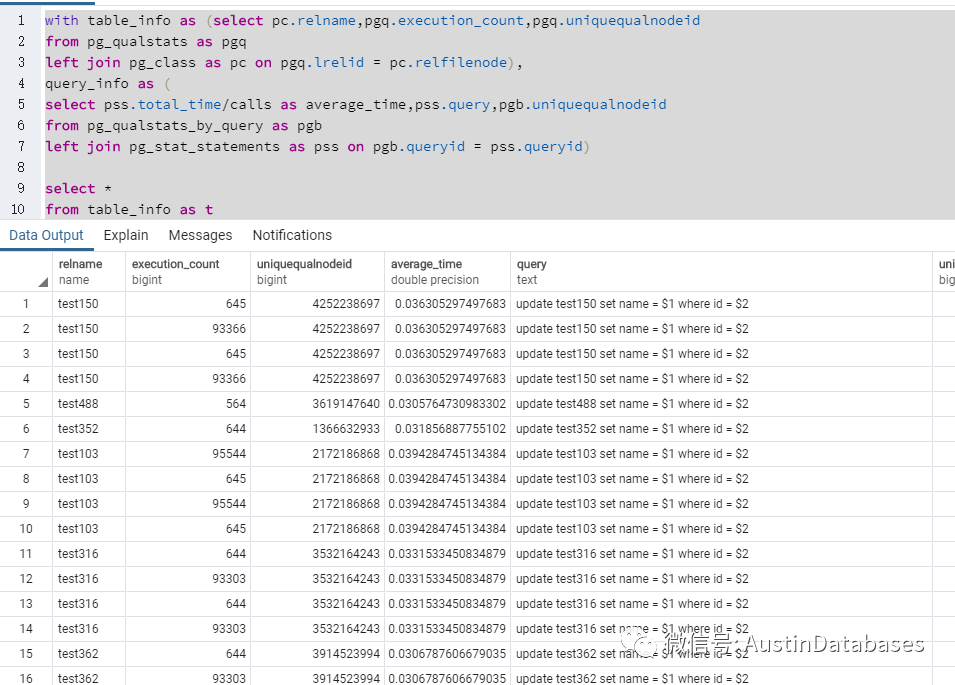Image resolution: width=955 pixels, height=685 pixels.
Task: Select the relname column header
Action: (x=80, y=272)
